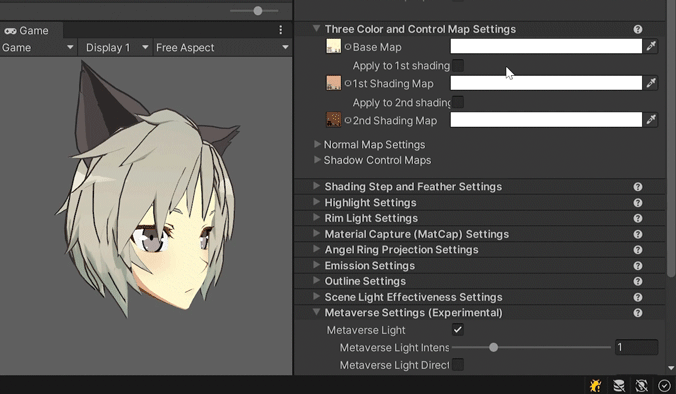Open help for Highlight Settings
Viewport: 676px width, 394px height.
click(x=638, y=203)
